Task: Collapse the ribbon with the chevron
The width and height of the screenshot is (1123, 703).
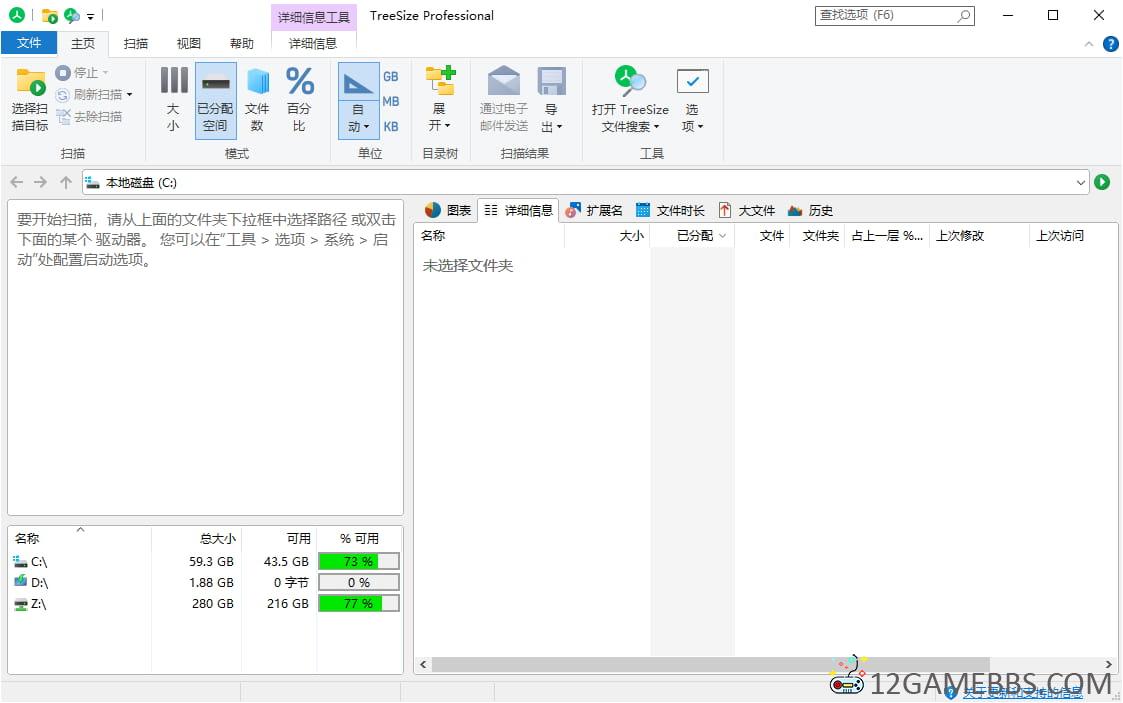Action: point(1089,44)
